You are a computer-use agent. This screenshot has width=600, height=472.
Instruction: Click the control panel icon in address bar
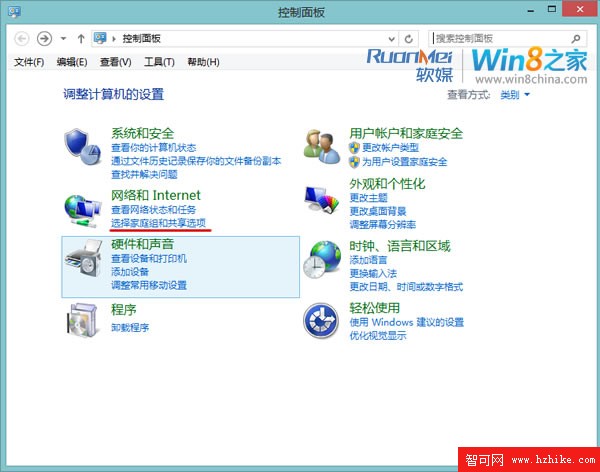[100, 38]
